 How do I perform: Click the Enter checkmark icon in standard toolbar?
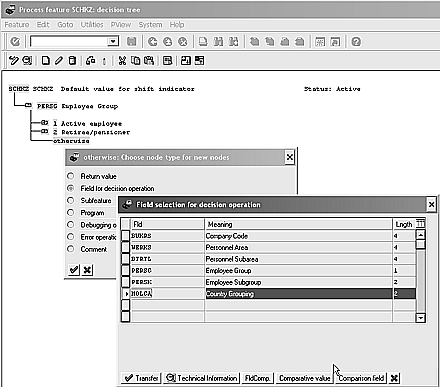click(x=15, y=42)
